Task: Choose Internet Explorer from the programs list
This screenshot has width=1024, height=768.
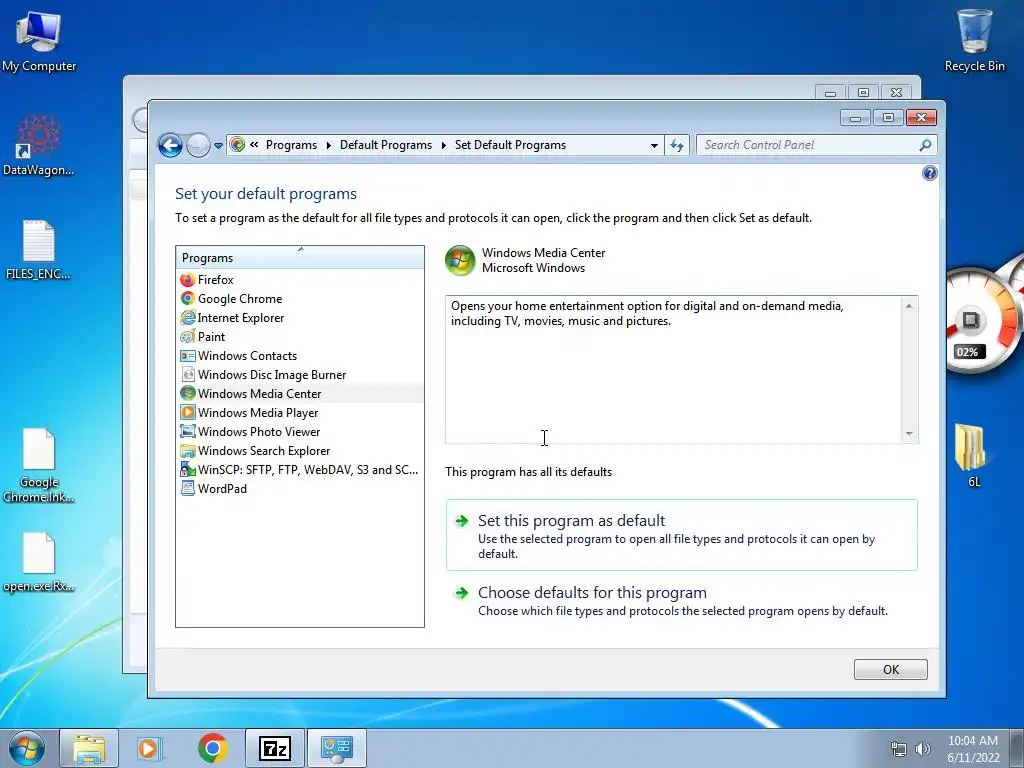Action: point(300,317)
